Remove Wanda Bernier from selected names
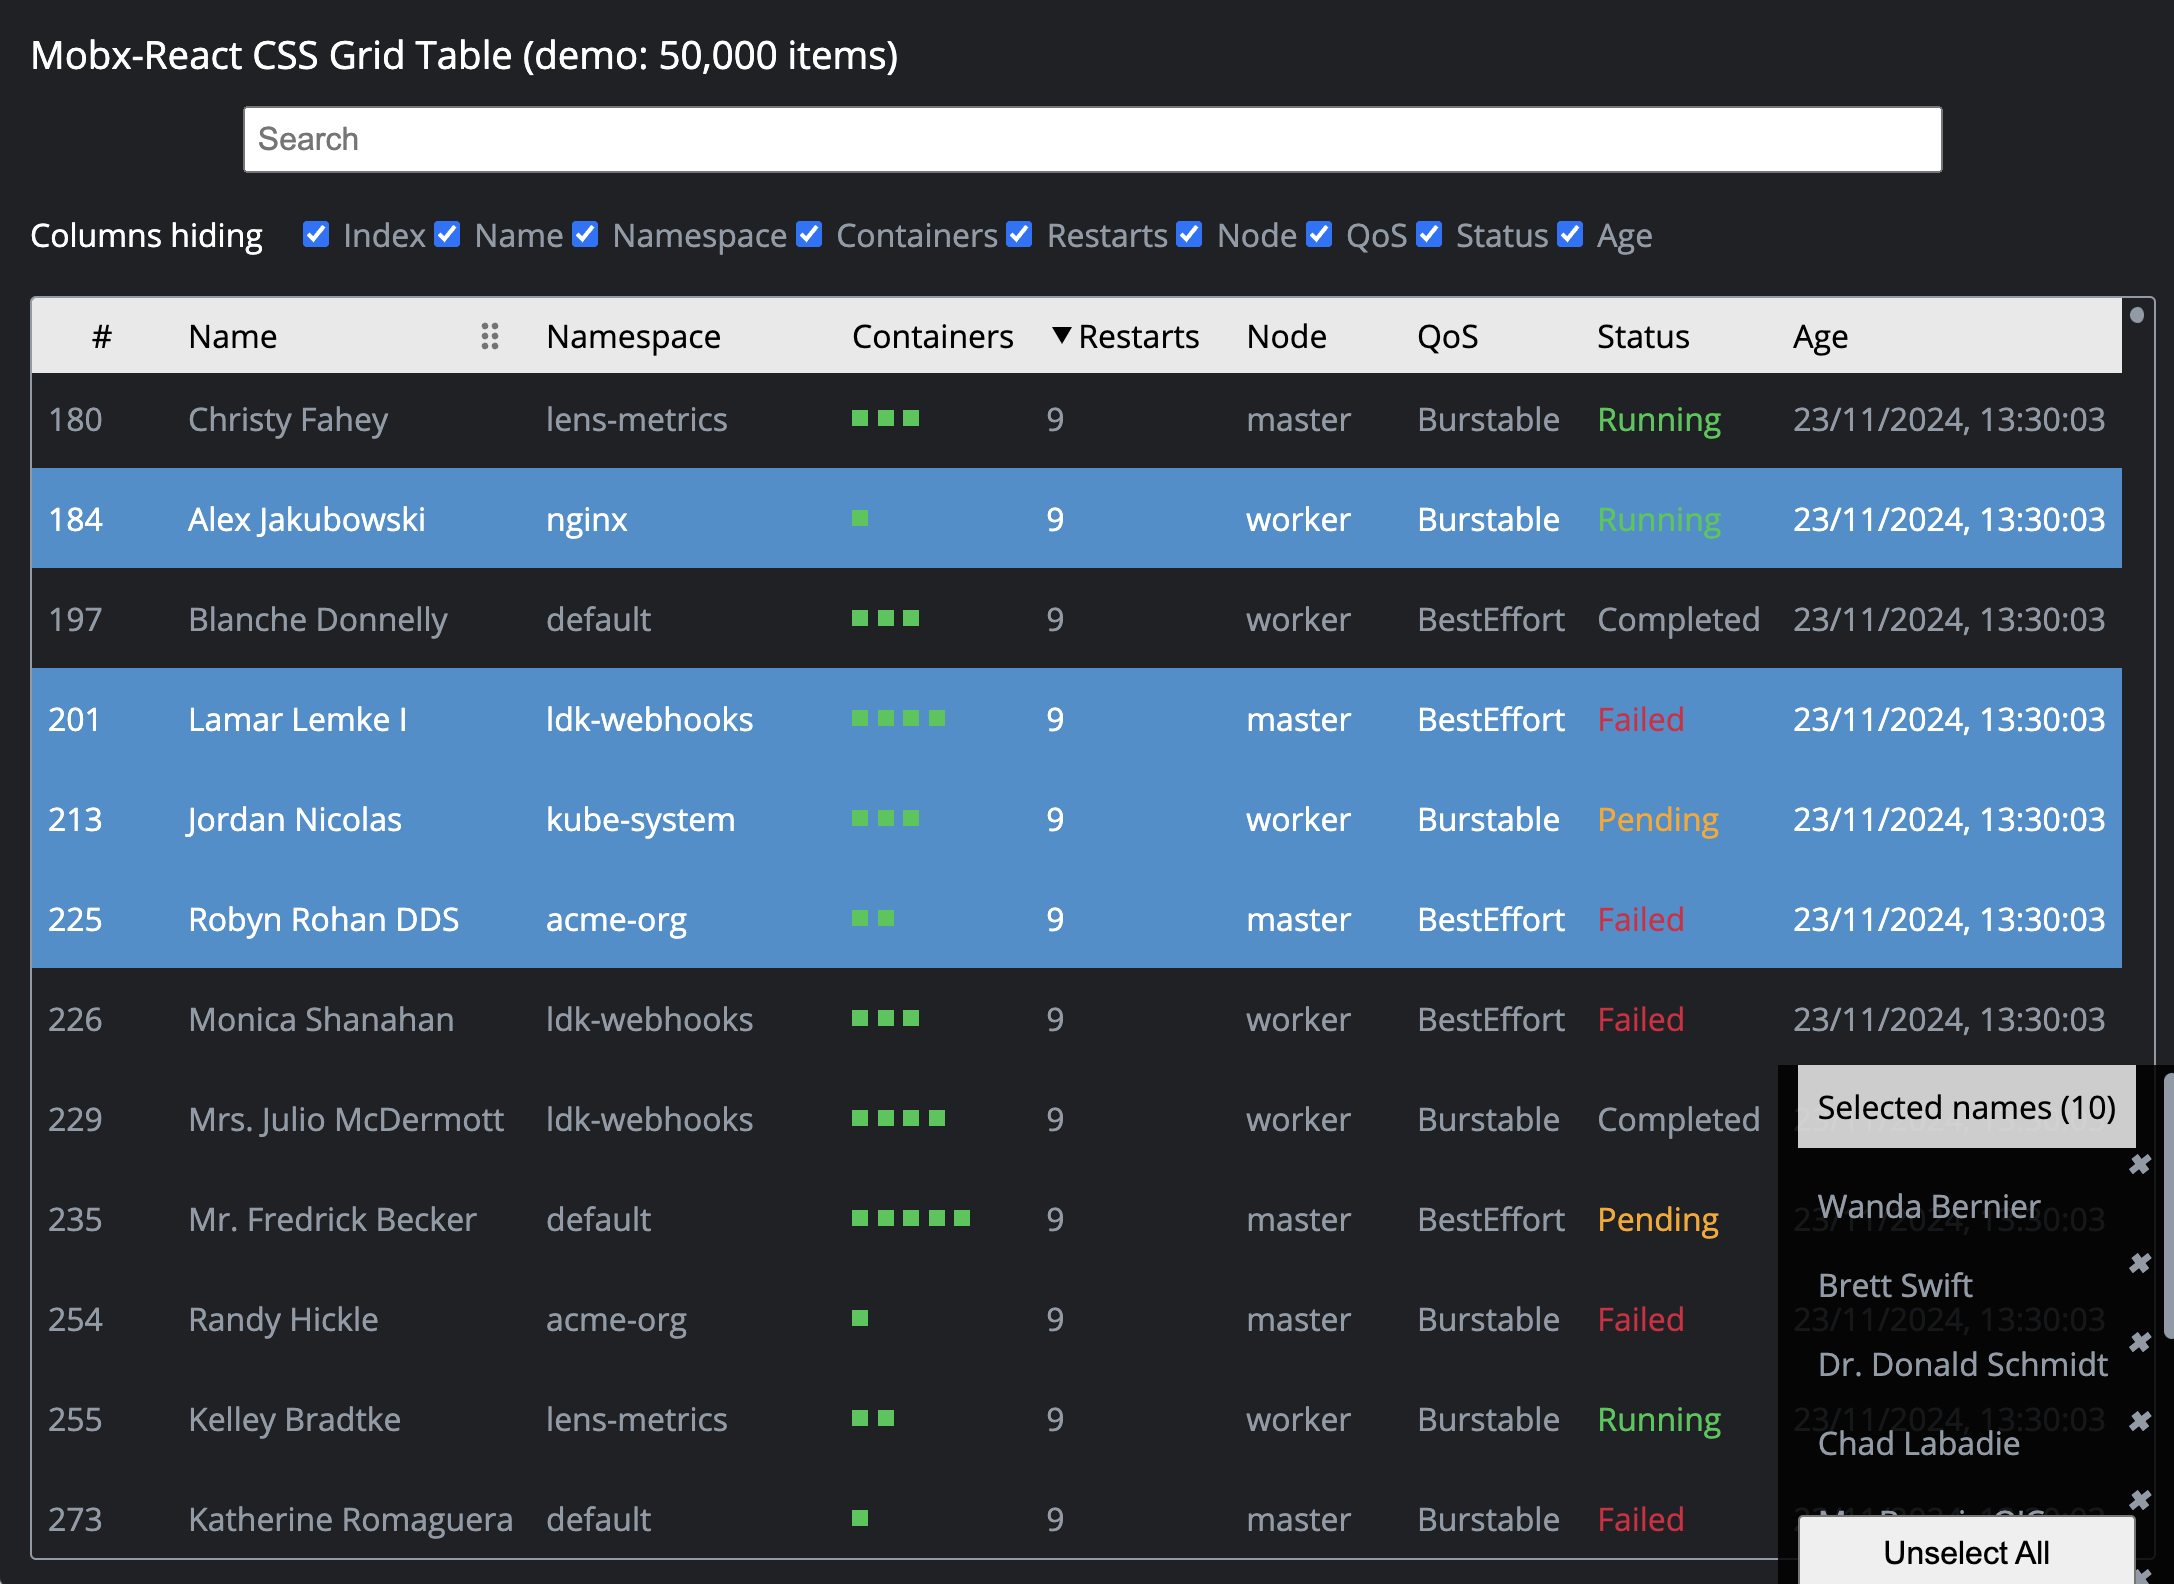 [x=2139, y=1164]
